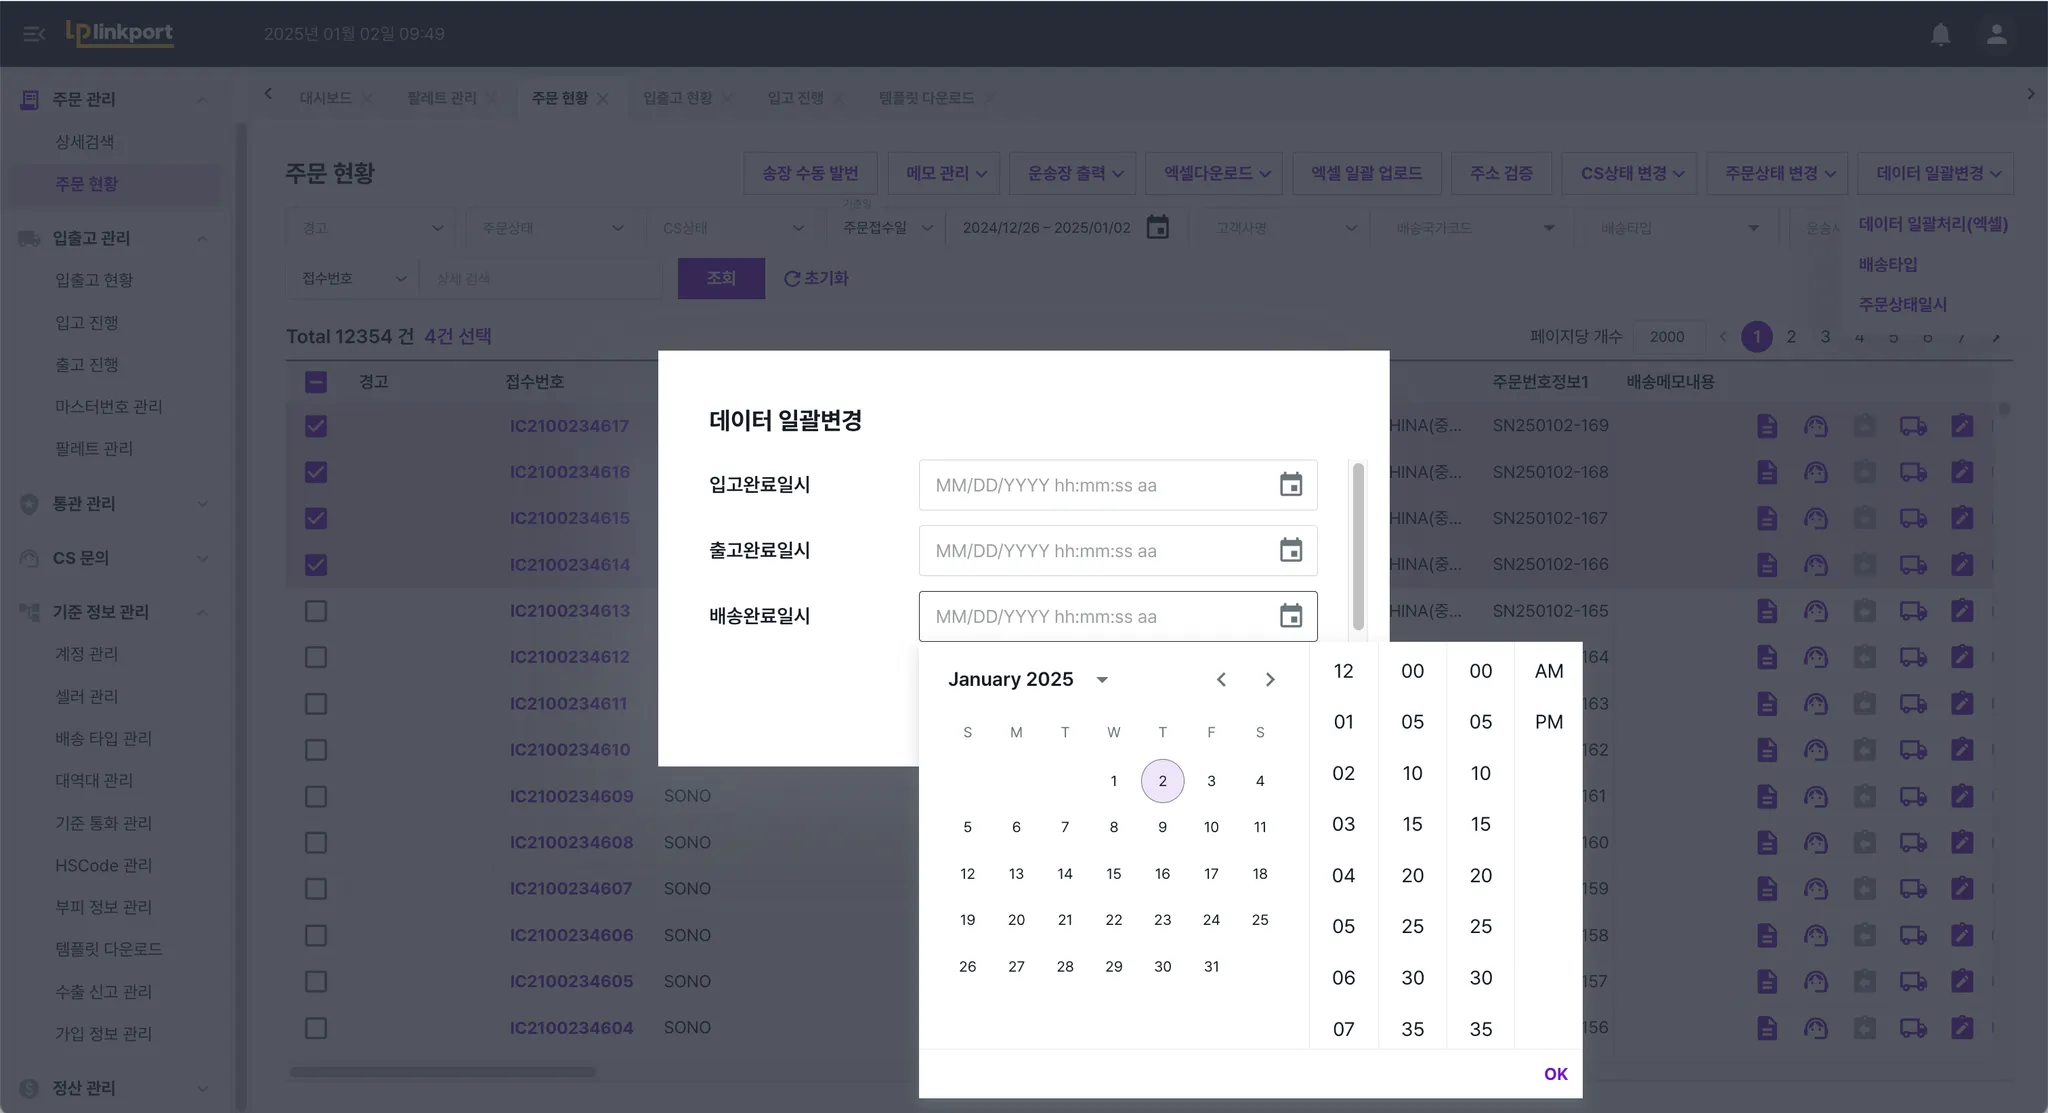This screenshot has height=1113, width=2048.
Task: Open calendar icon for 입고완료일시 field
Action: pyautogui.click(x=1290, y=485)
